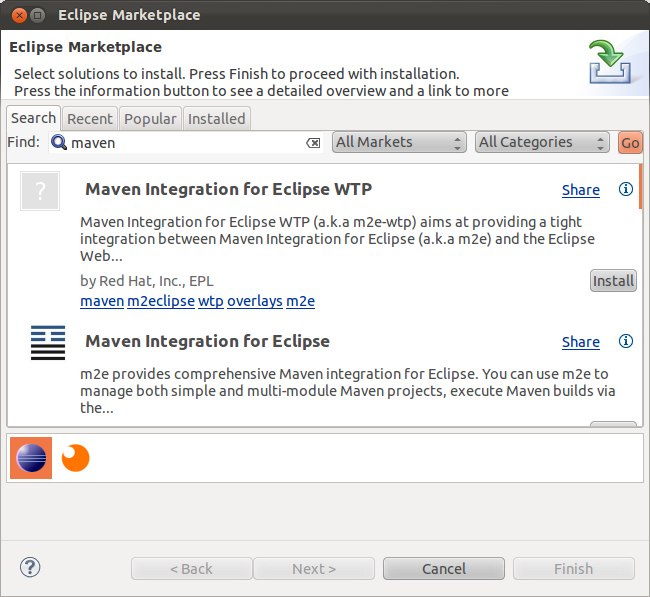The height and width of the screenshot is (597, 650).
Task: Click the Share link for Maven WTP
Action: coord(580,190)
